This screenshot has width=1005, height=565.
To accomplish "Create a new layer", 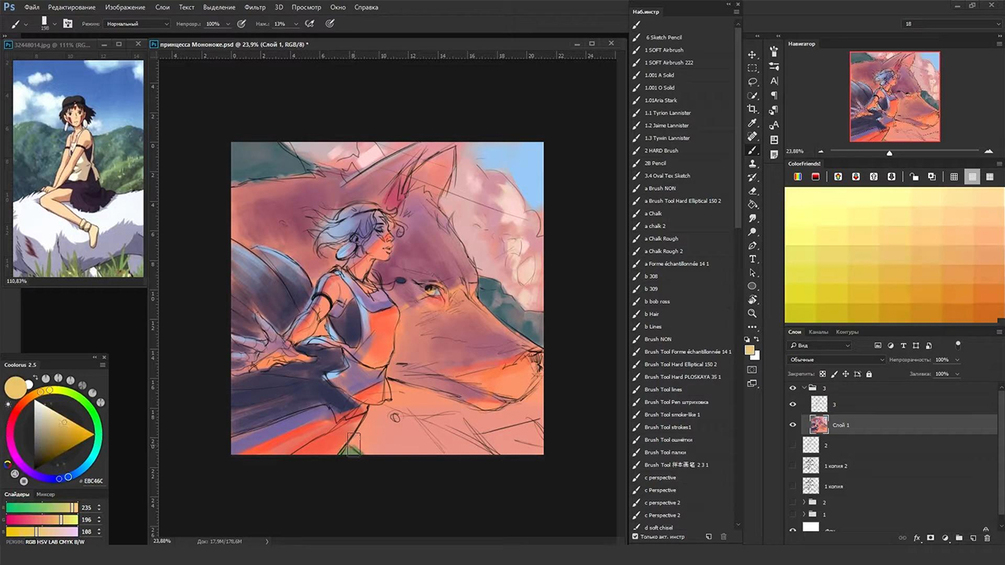I will pyautogui.click(x=973, y=538).
